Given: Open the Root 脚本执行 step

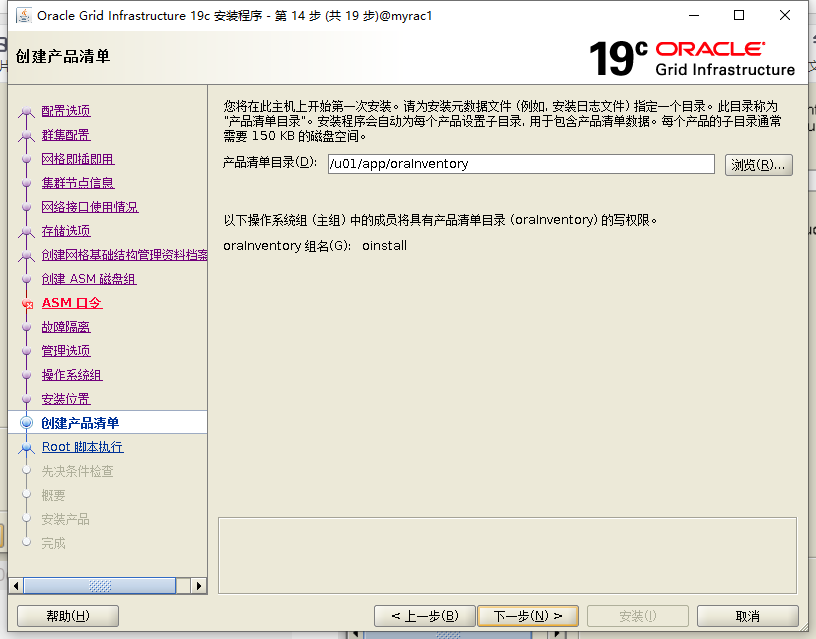Looking at the screenshot, I should coord(83,447).
